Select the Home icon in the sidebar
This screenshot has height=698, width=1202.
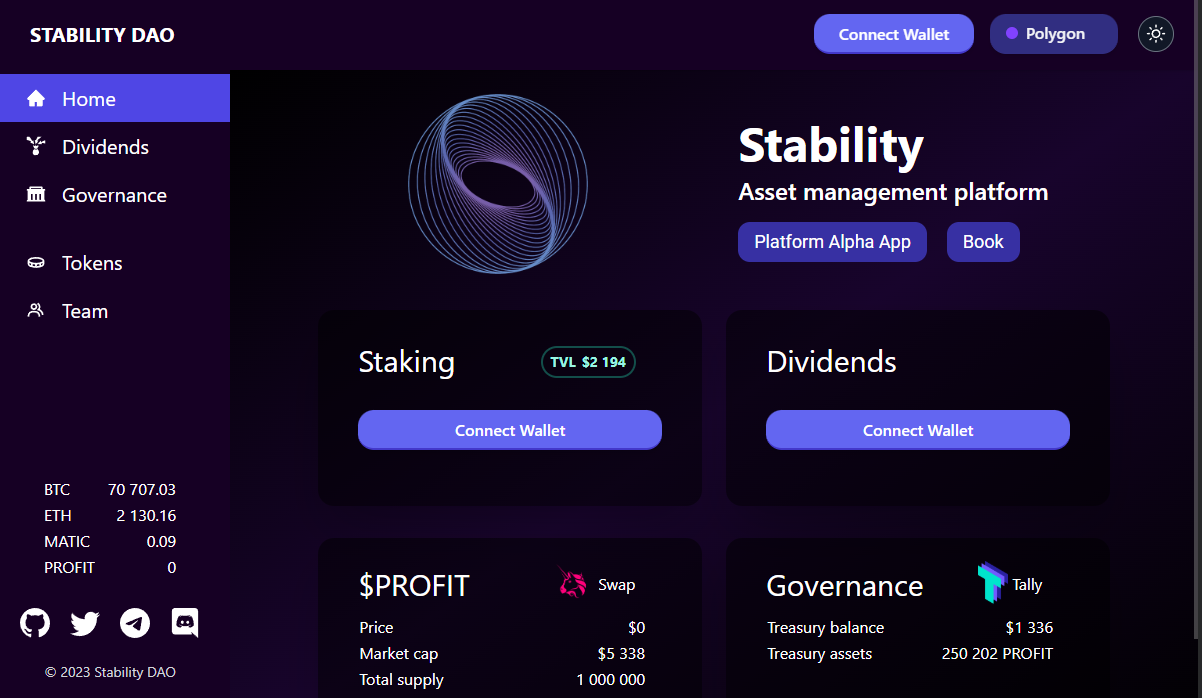click(x=37, y=98)
